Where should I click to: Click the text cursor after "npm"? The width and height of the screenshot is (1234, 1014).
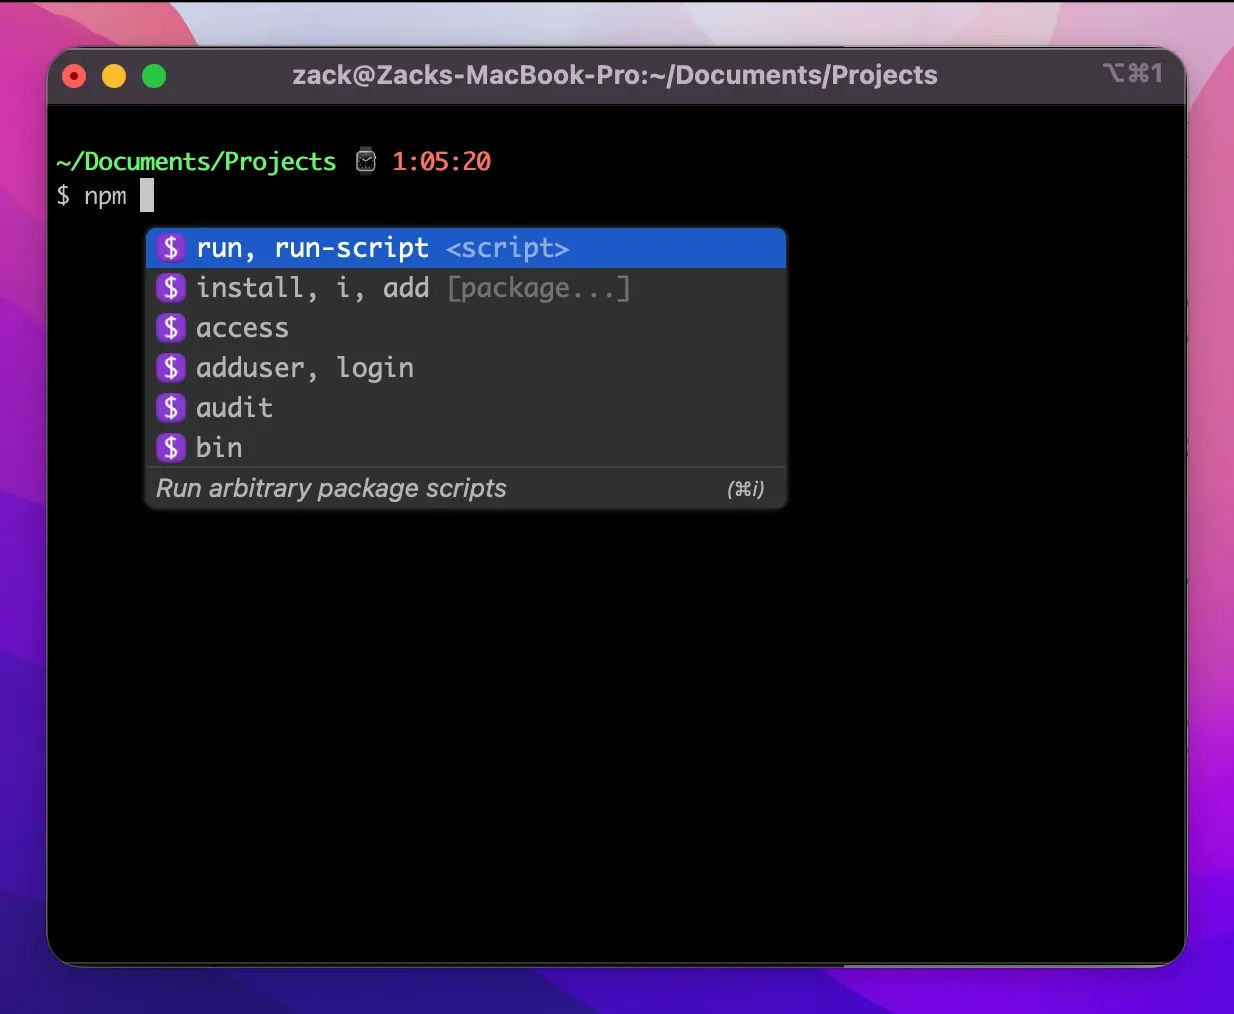148,195
